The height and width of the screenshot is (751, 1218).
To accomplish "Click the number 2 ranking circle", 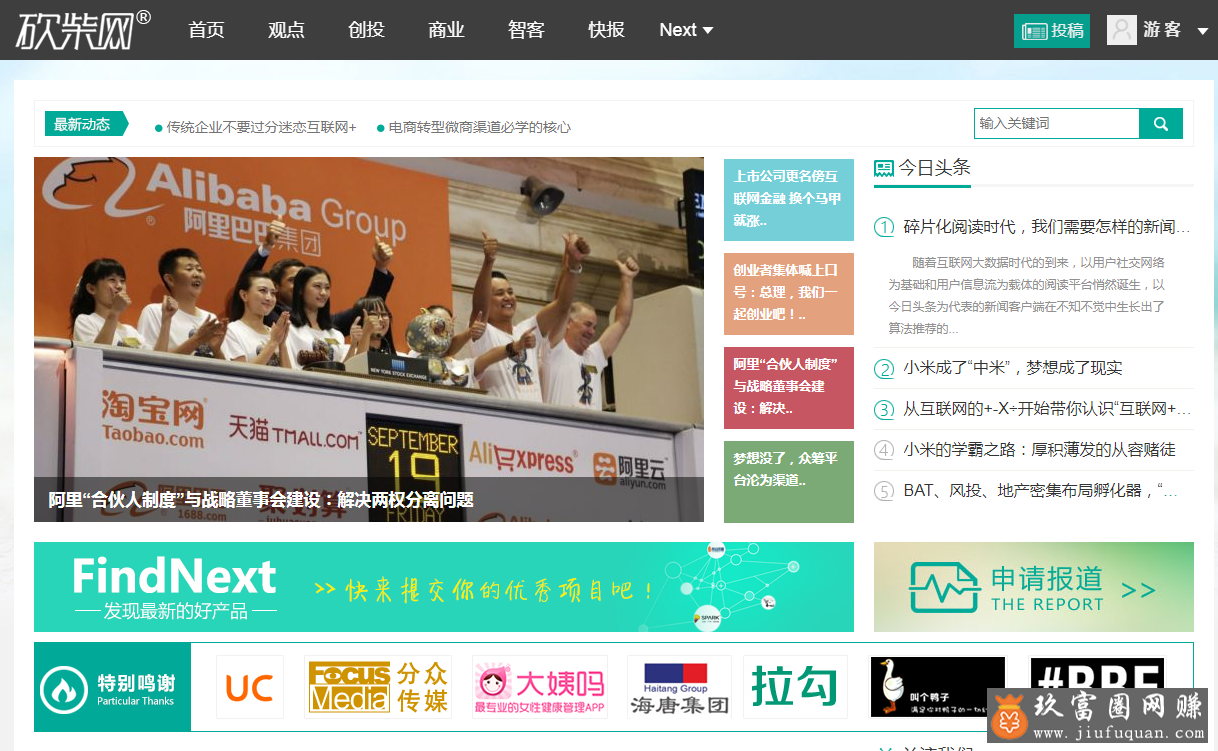I will point(884,369).
